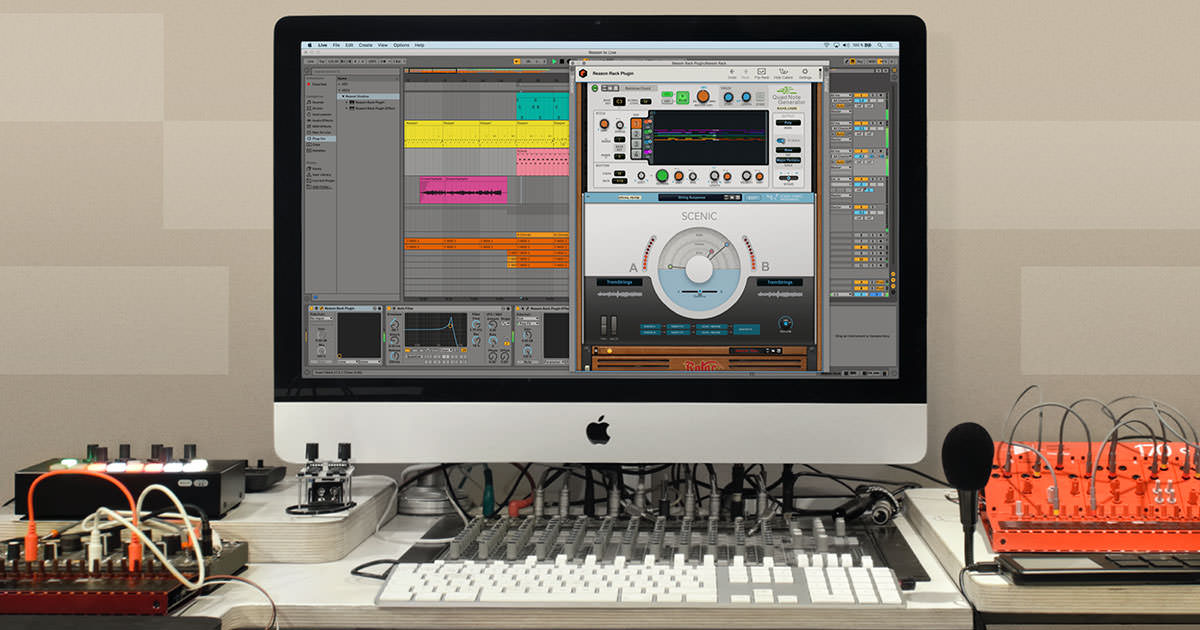Select note slot 2 in Quad Note Generator

636,133
